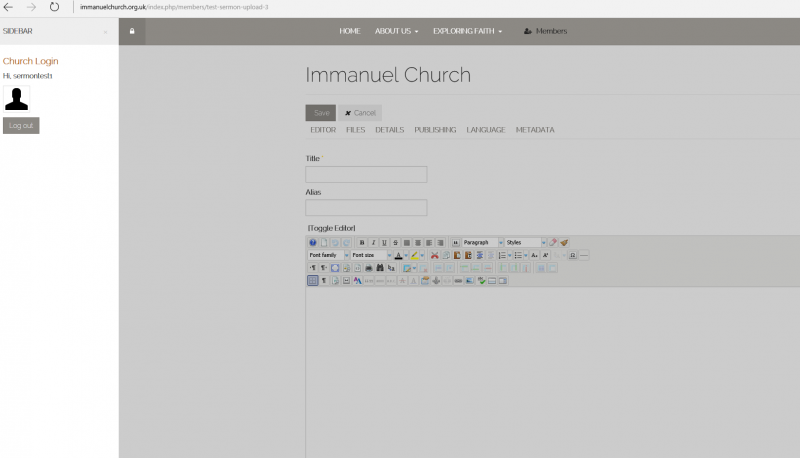
Task: Toggle strikethrough formatting
Action: click(x=395, y=242)
